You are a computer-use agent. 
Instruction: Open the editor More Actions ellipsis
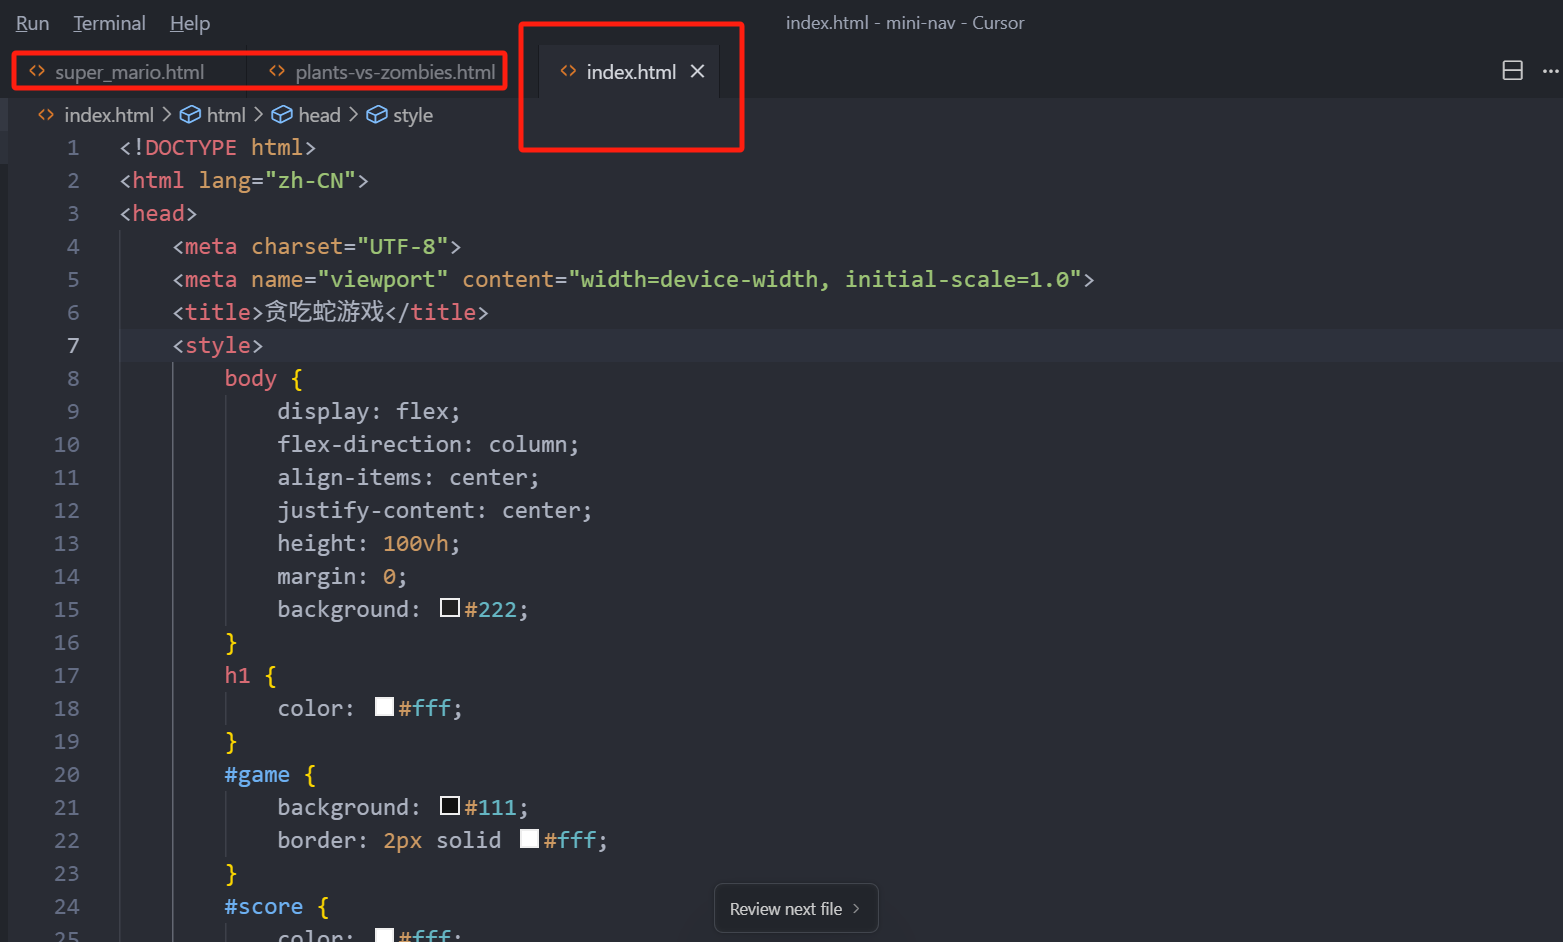(1550, 71)
